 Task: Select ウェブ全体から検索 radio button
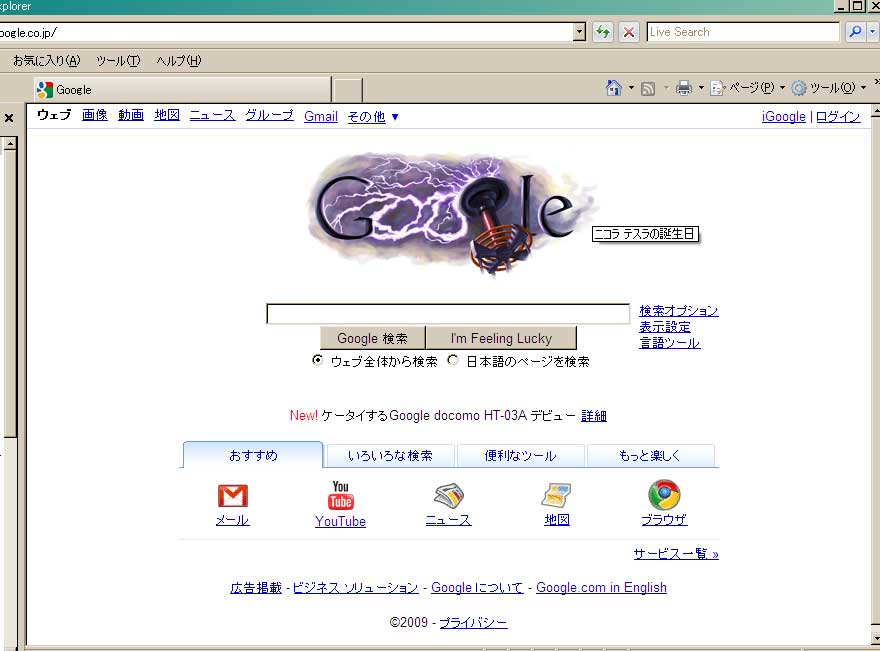[x=318, y=360]
